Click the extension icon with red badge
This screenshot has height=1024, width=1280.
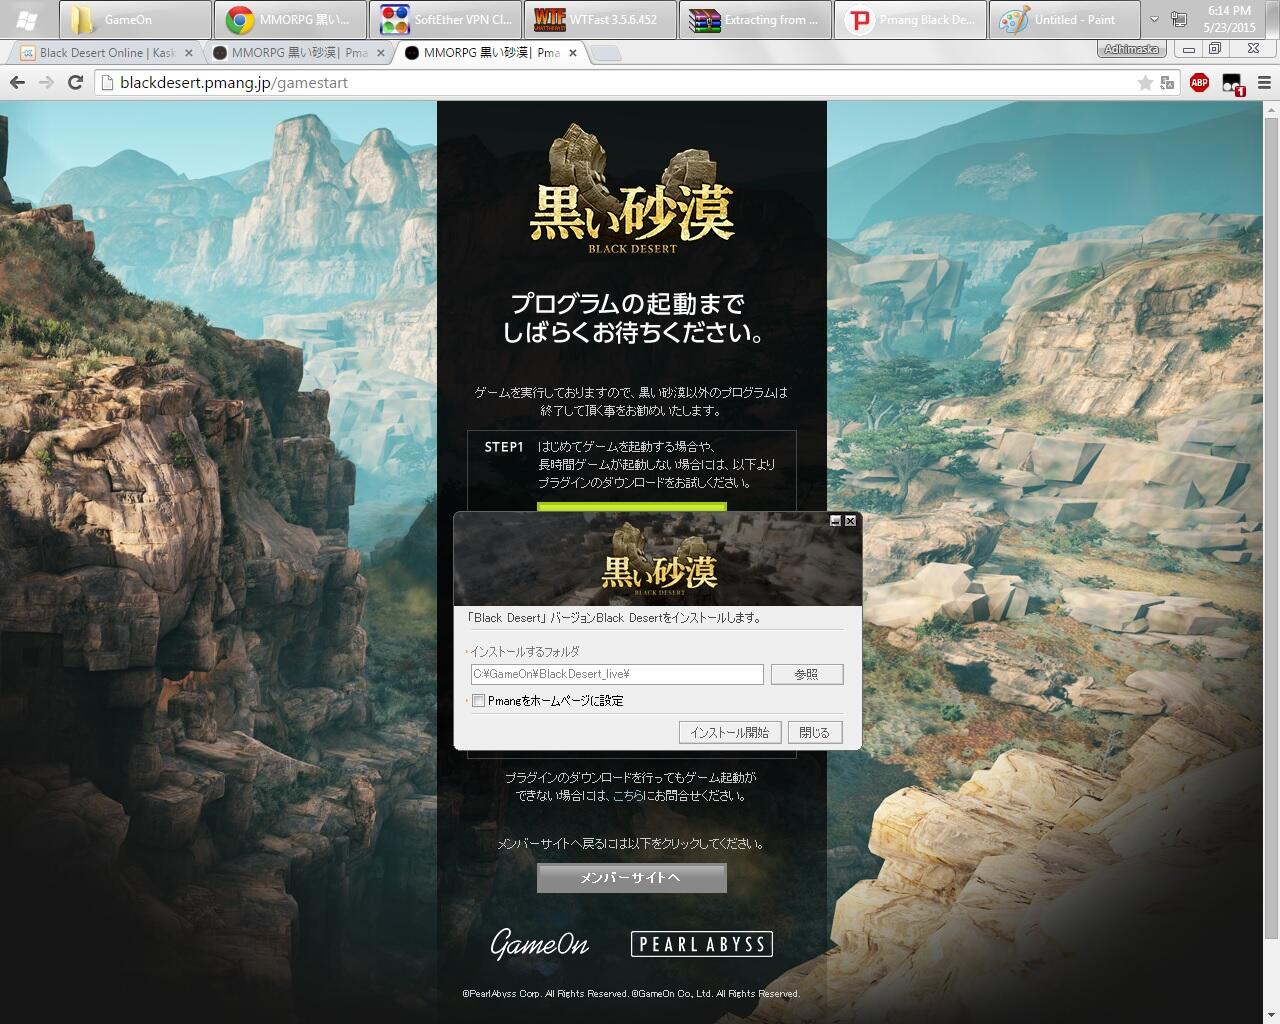(1232, 84)
